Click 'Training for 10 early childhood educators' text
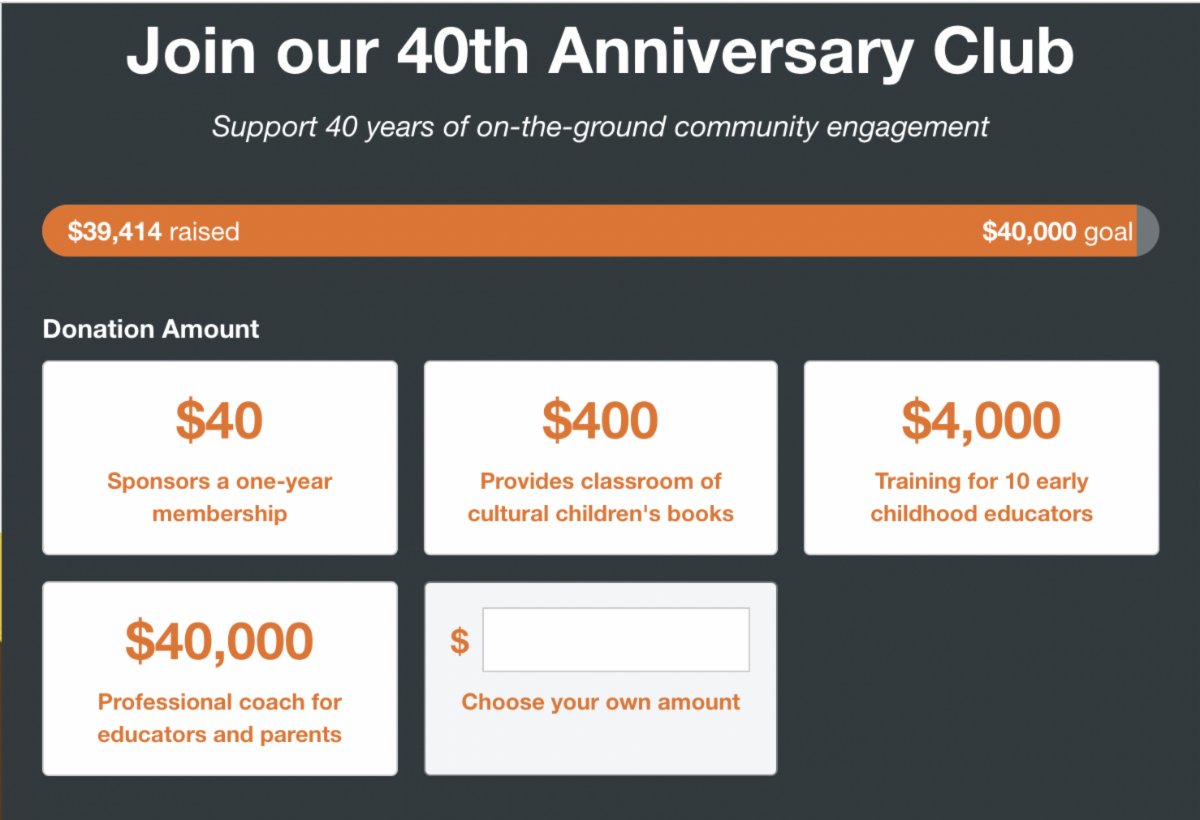This screenshot has height=820, width=1200. coord(981,498)
